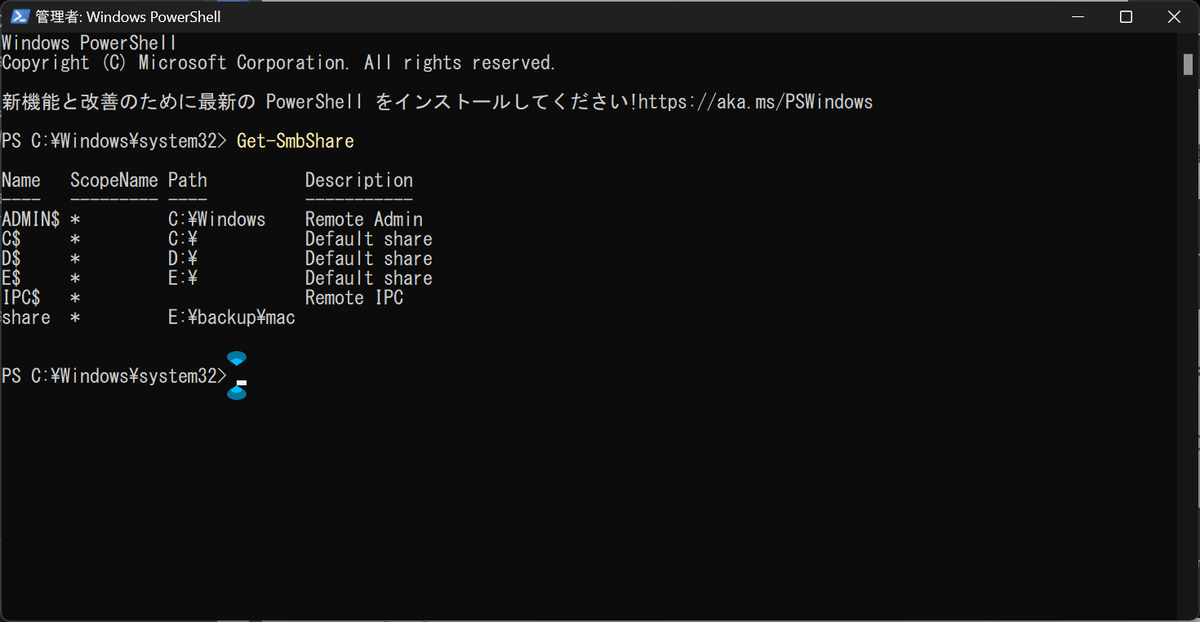Tap the lower blue selection handle
Viewport: 1200px width, 622px height.
[237, 393]
